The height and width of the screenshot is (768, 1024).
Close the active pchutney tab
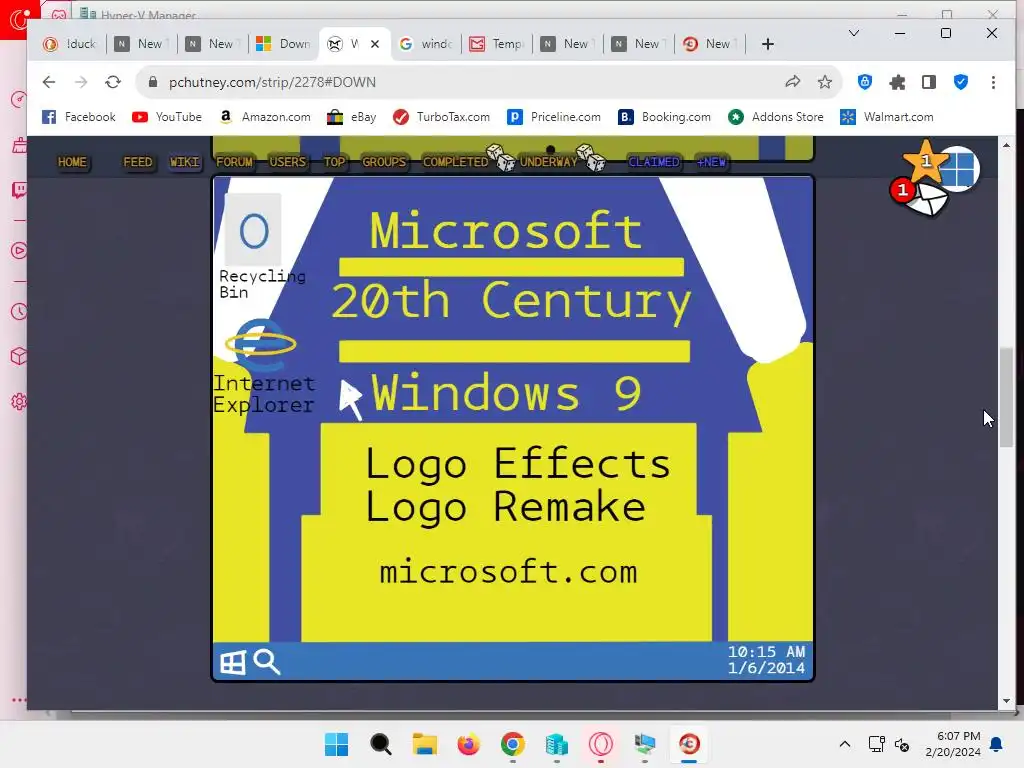pos(375,44)
